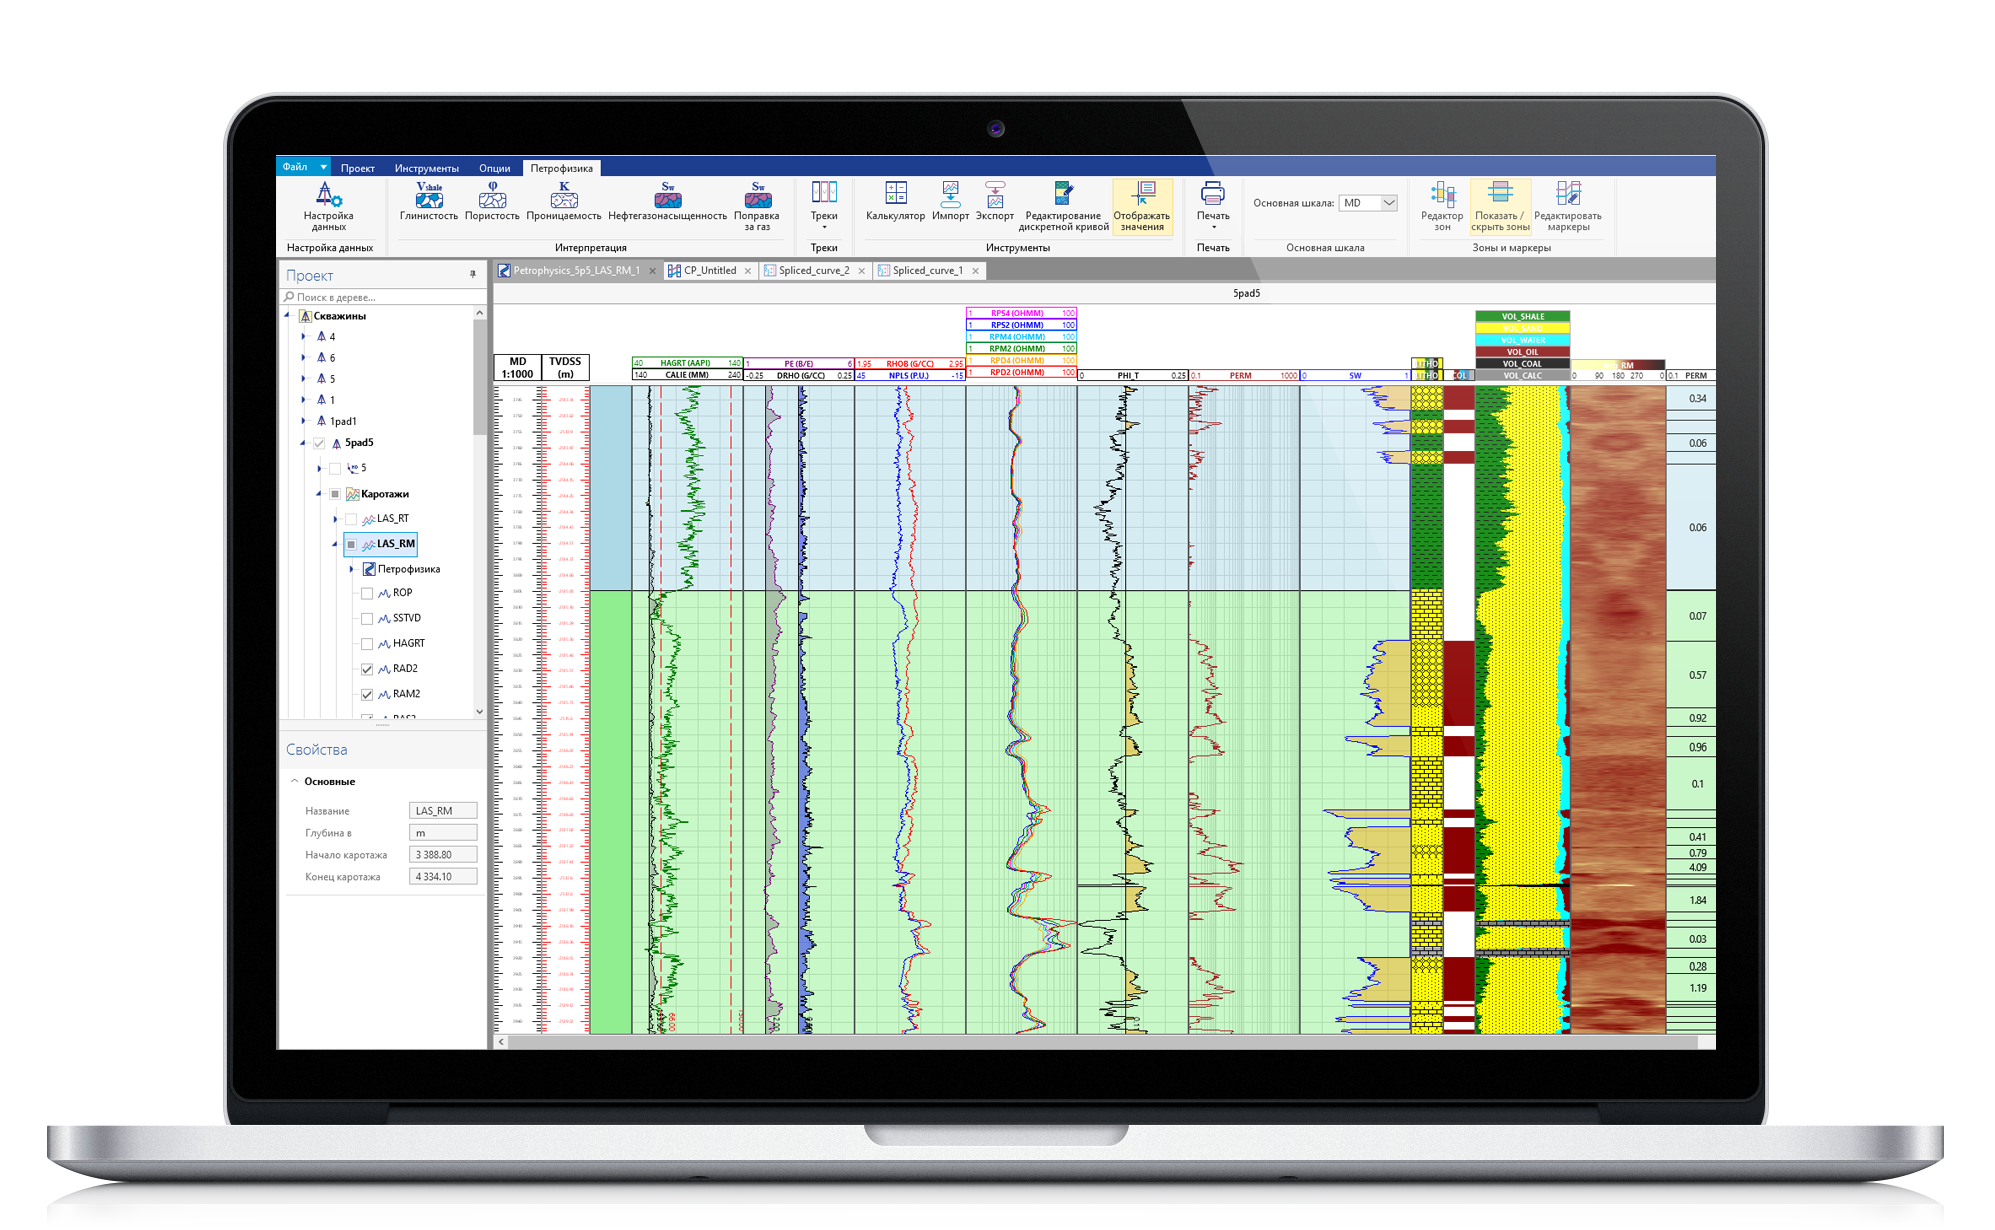Image resolution: width=1995 pixels, height=1230 pixels.
Task: Close the CP_Untitled tab
Action: click(747, 271)
